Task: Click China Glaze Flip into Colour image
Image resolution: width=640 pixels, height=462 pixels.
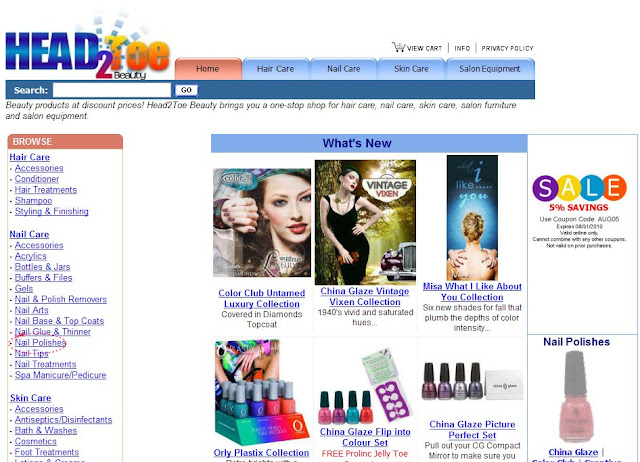Action: [x=365, y=386]
